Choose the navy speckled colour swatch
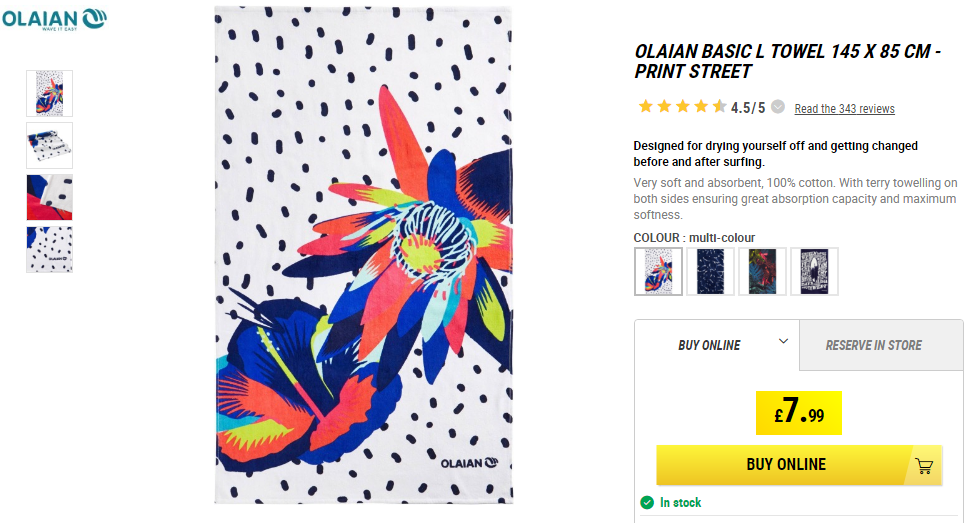The width and height of the screenshot is (971, 523). tap(710, 271)
